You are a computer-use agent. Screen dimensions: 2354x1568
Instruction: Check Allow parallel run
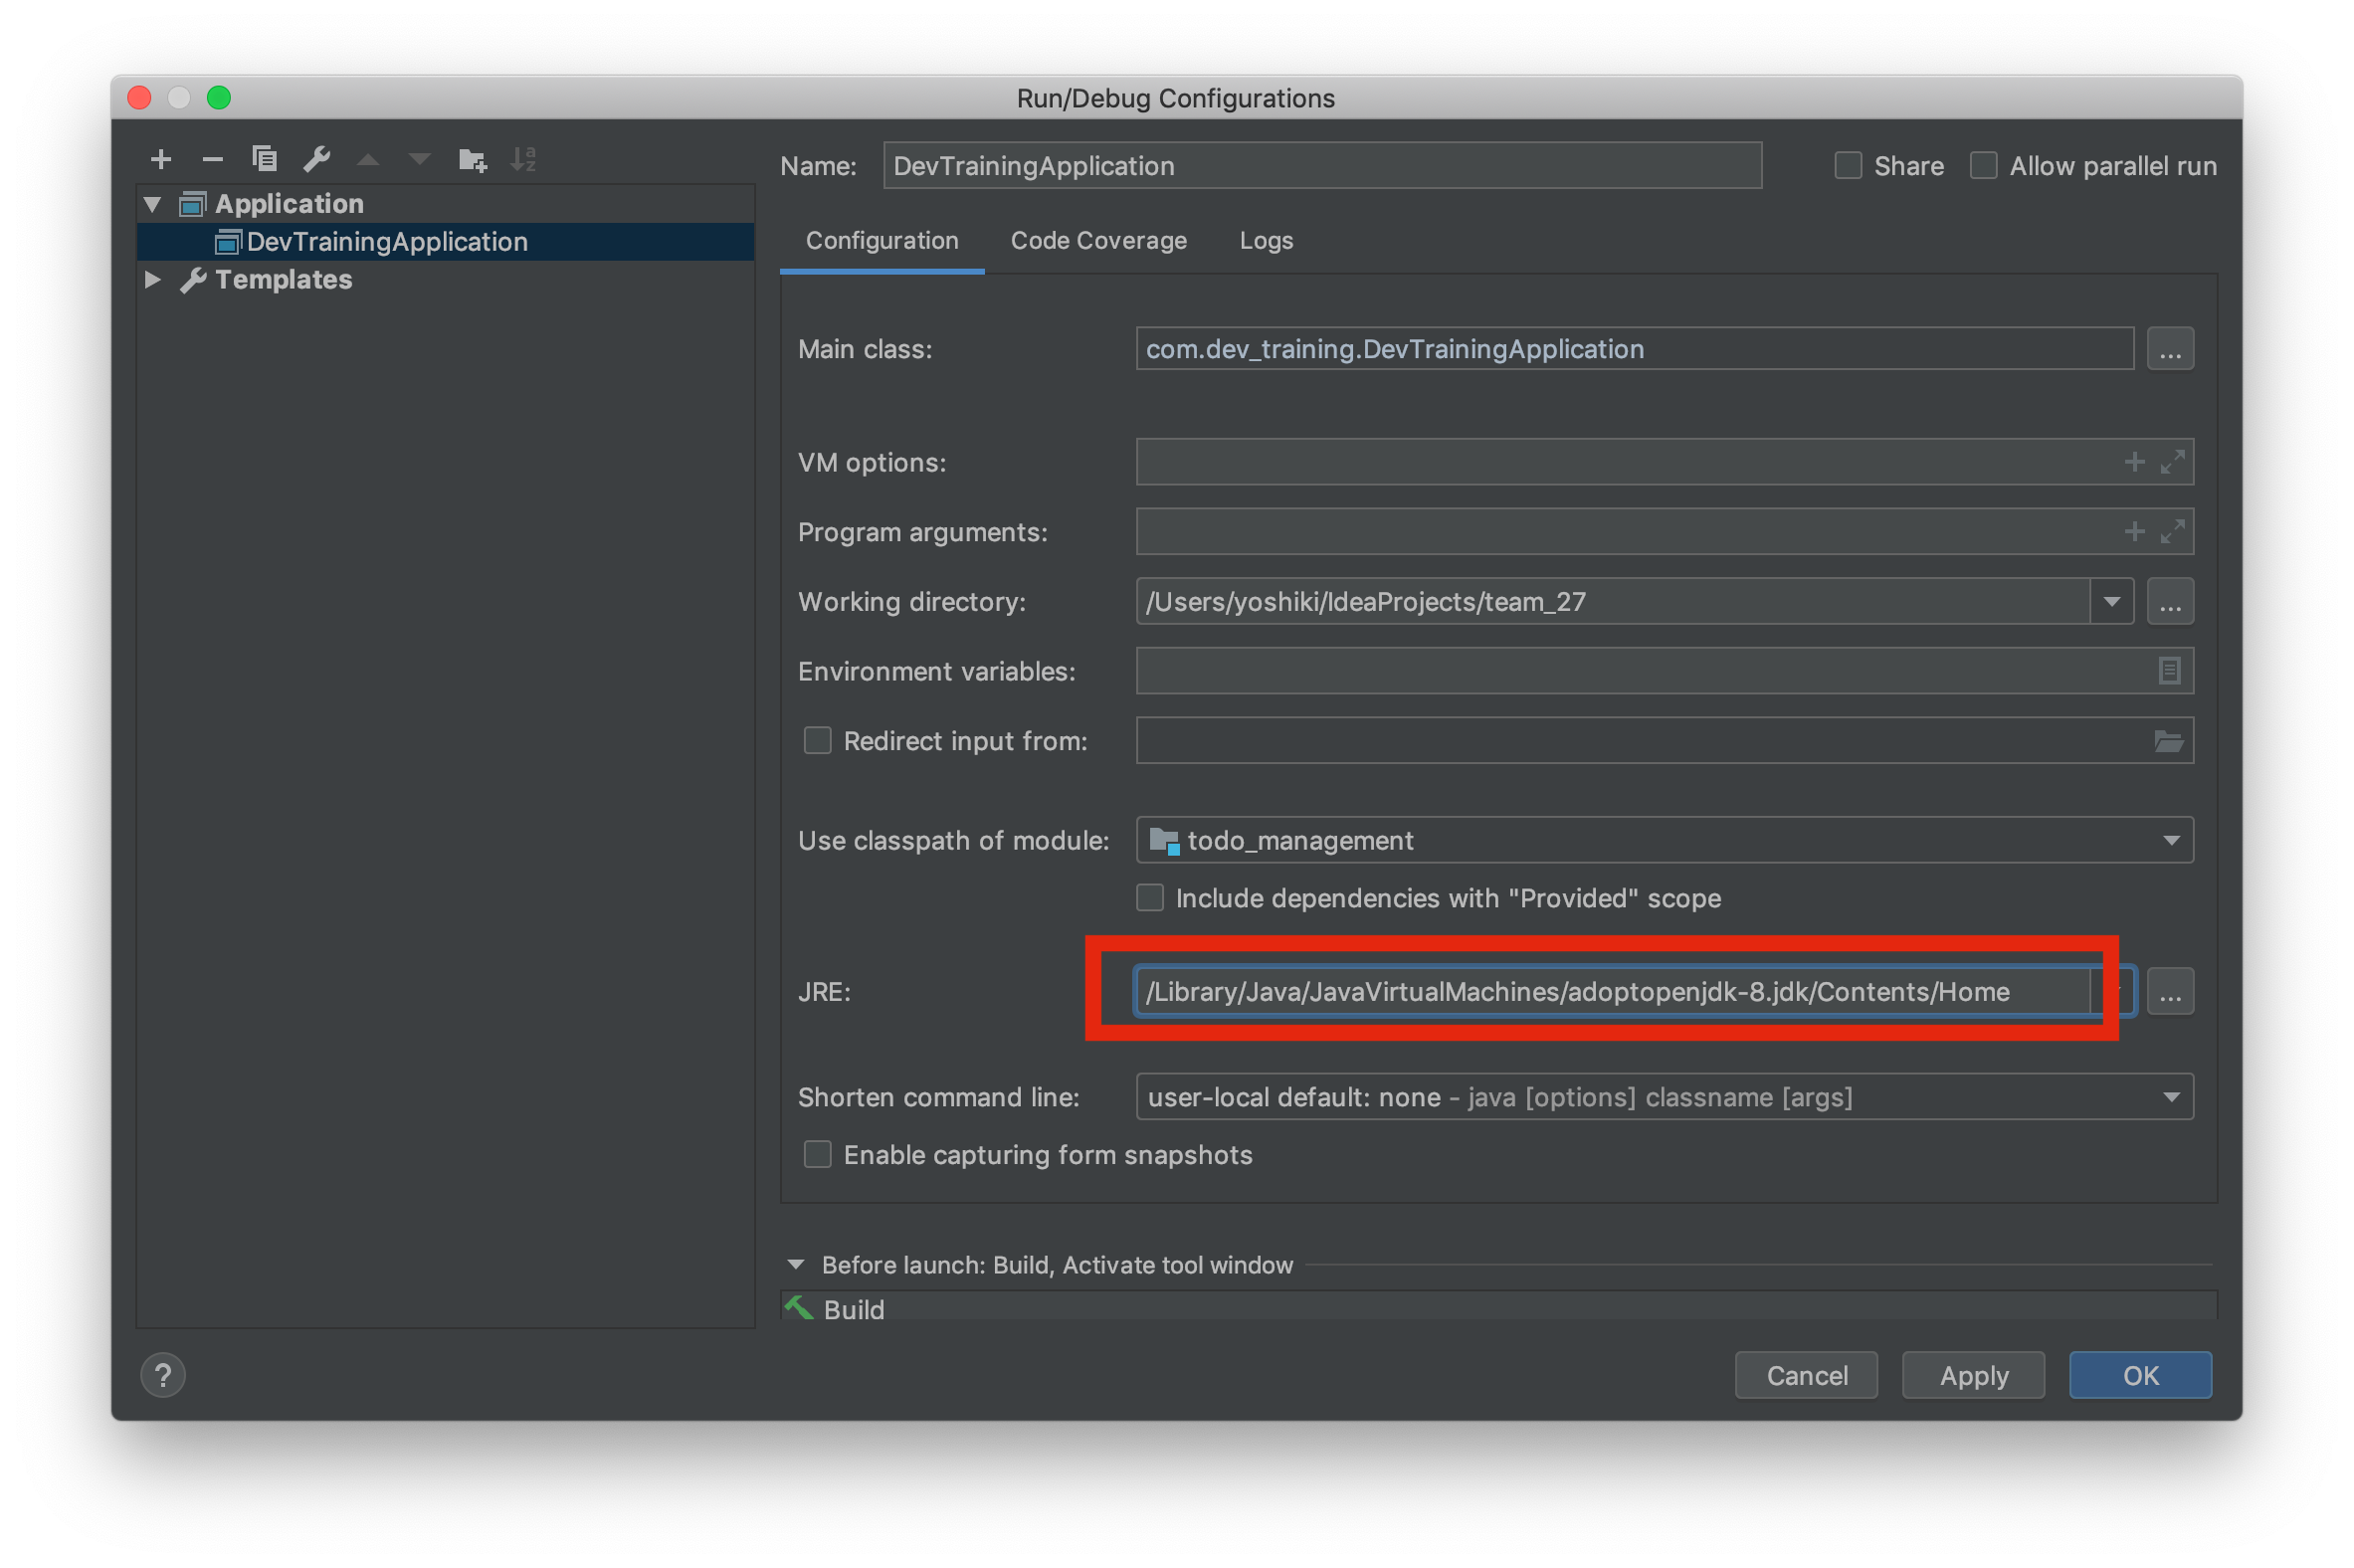click(x=1983, y=166)
